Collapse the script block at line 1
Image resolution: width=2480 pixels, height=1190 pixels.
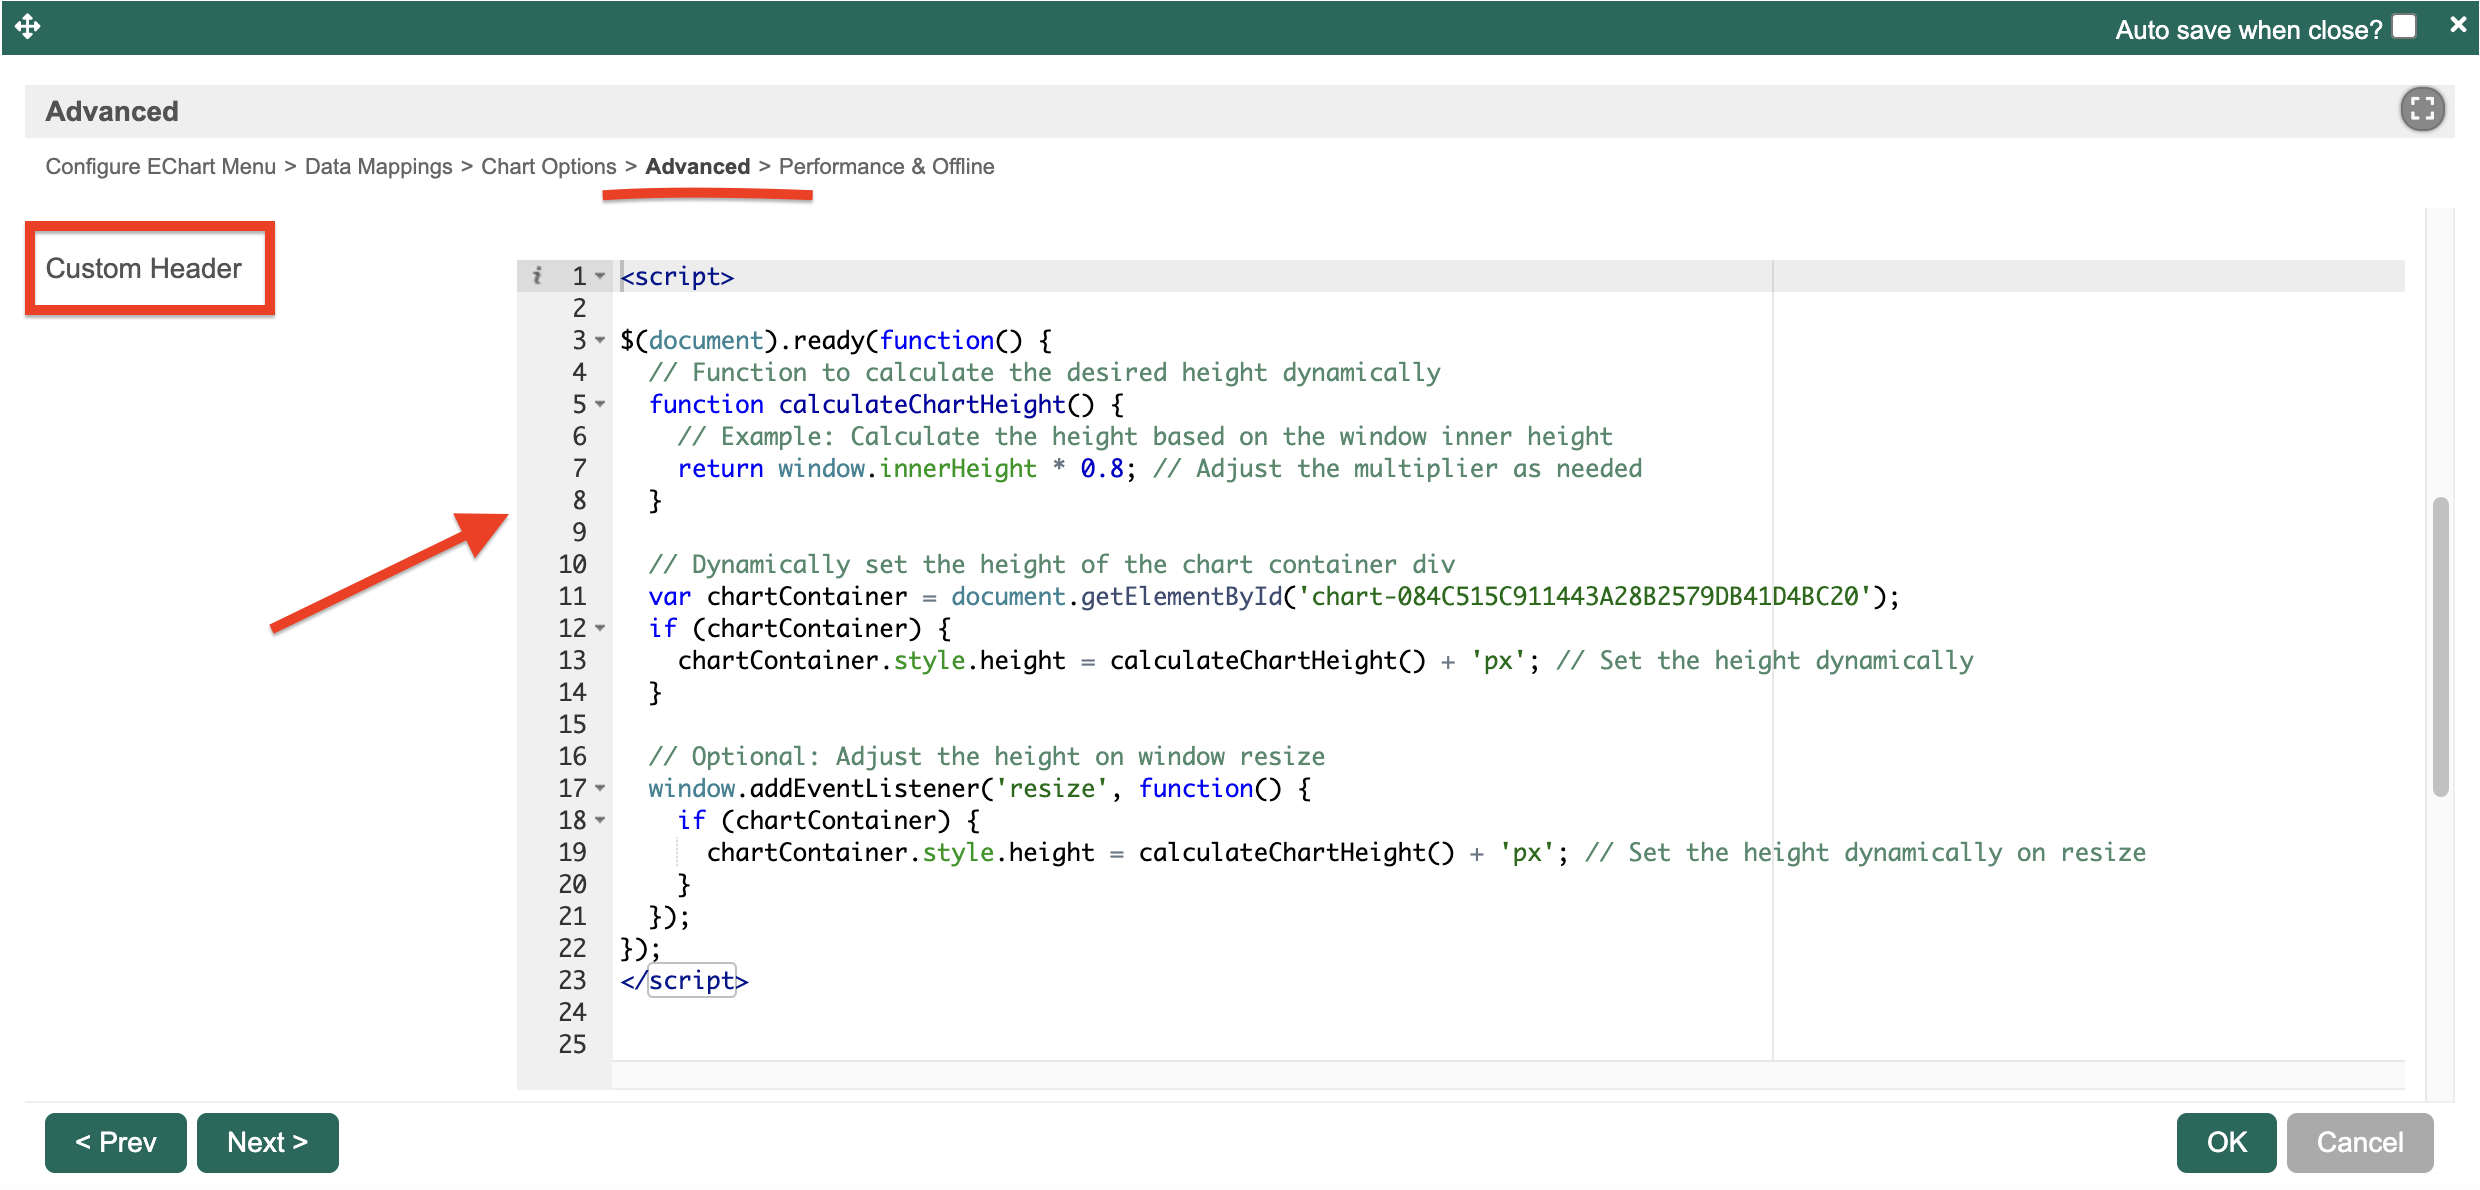[x=600, y=276]
